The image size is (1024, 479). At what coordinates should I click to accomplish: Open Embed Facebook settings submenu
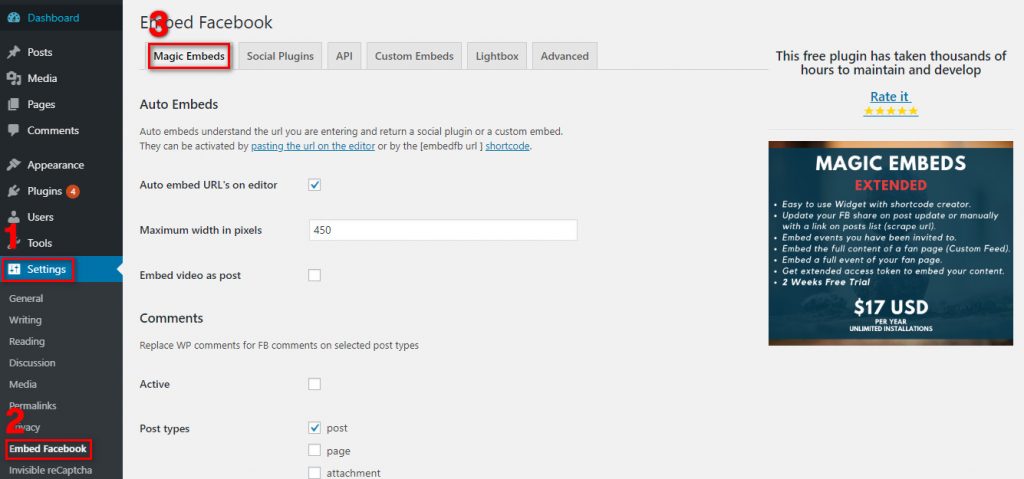point(48,449)
